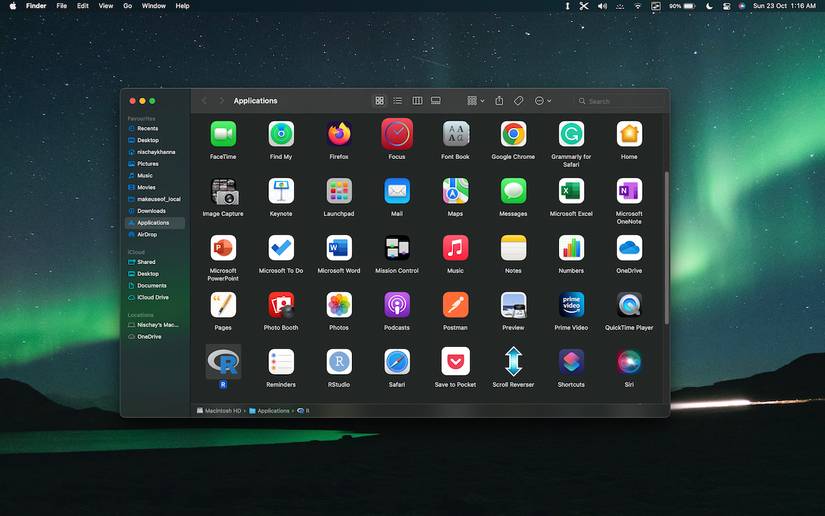Select the Find My app icon
This screenshot has height=516, width=825.
tap(281, 134)
